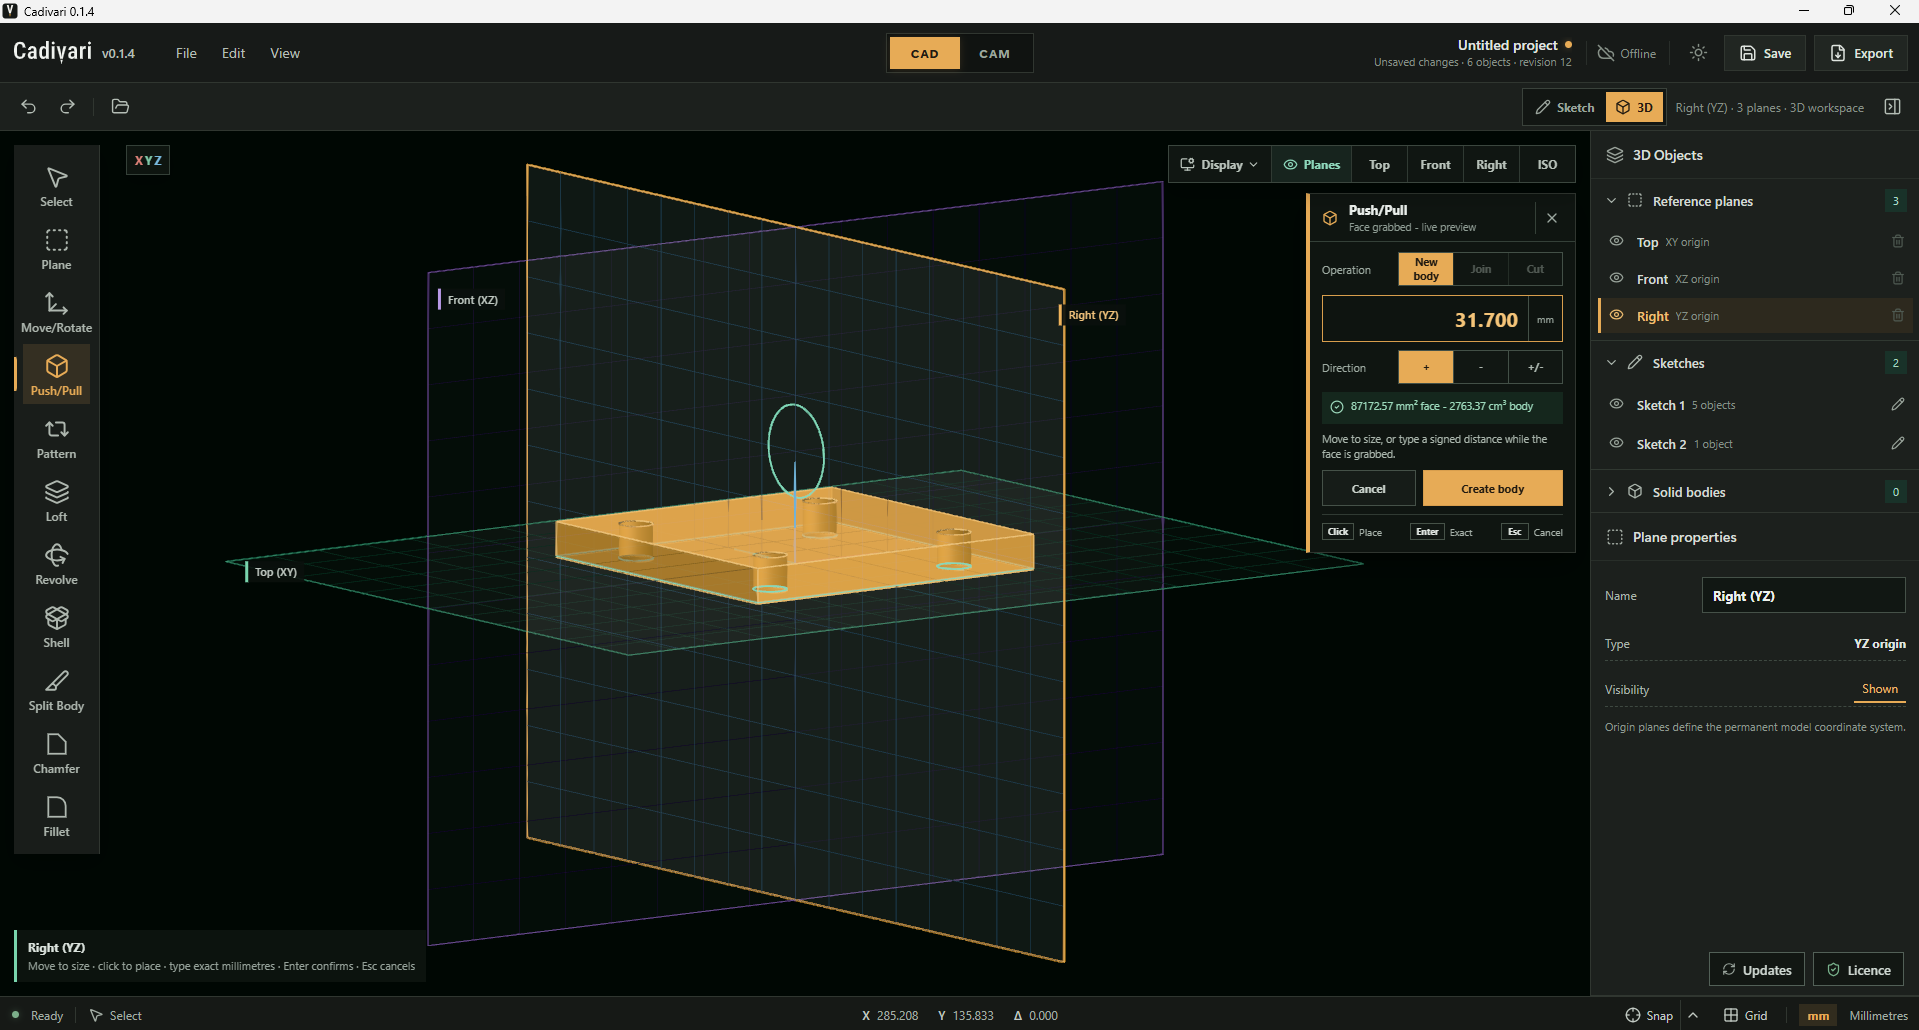The height and width of the screenshot is (1030, 1919).
Task: Toggle the right side panel layout icon
Action: pos(1892,107)
